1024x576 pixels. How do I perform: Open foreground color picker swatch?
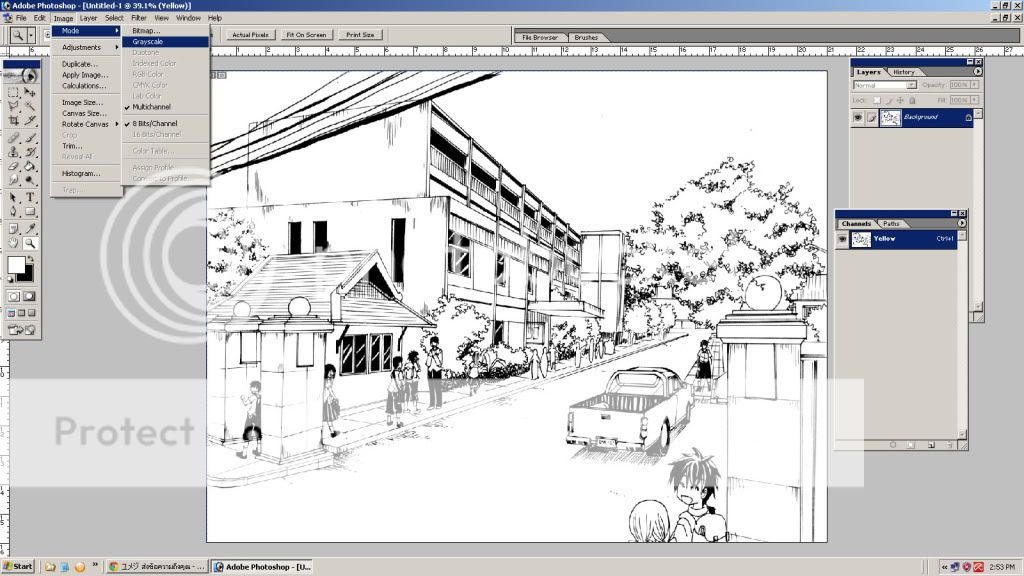16,264
